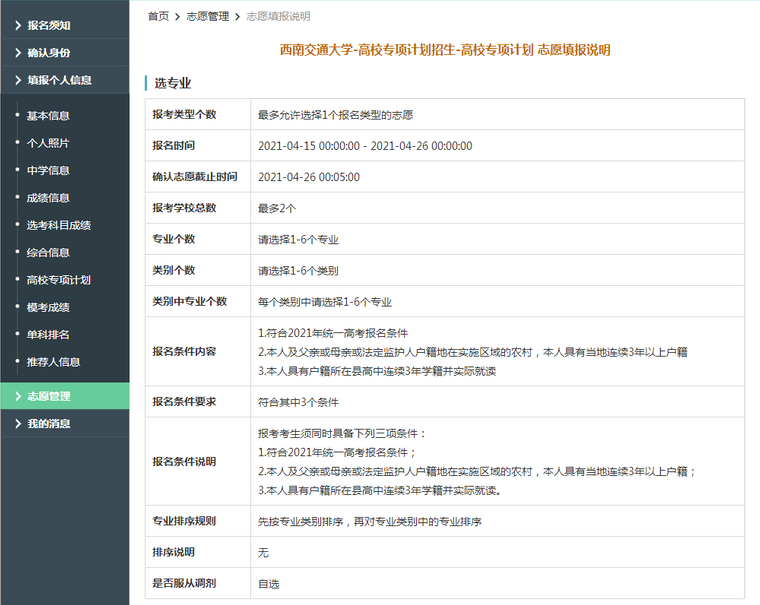This screenshot has height=605, width=760.
Task: Click 每个类别中请选择1-6个专业 value
Action: coord(325,302)
